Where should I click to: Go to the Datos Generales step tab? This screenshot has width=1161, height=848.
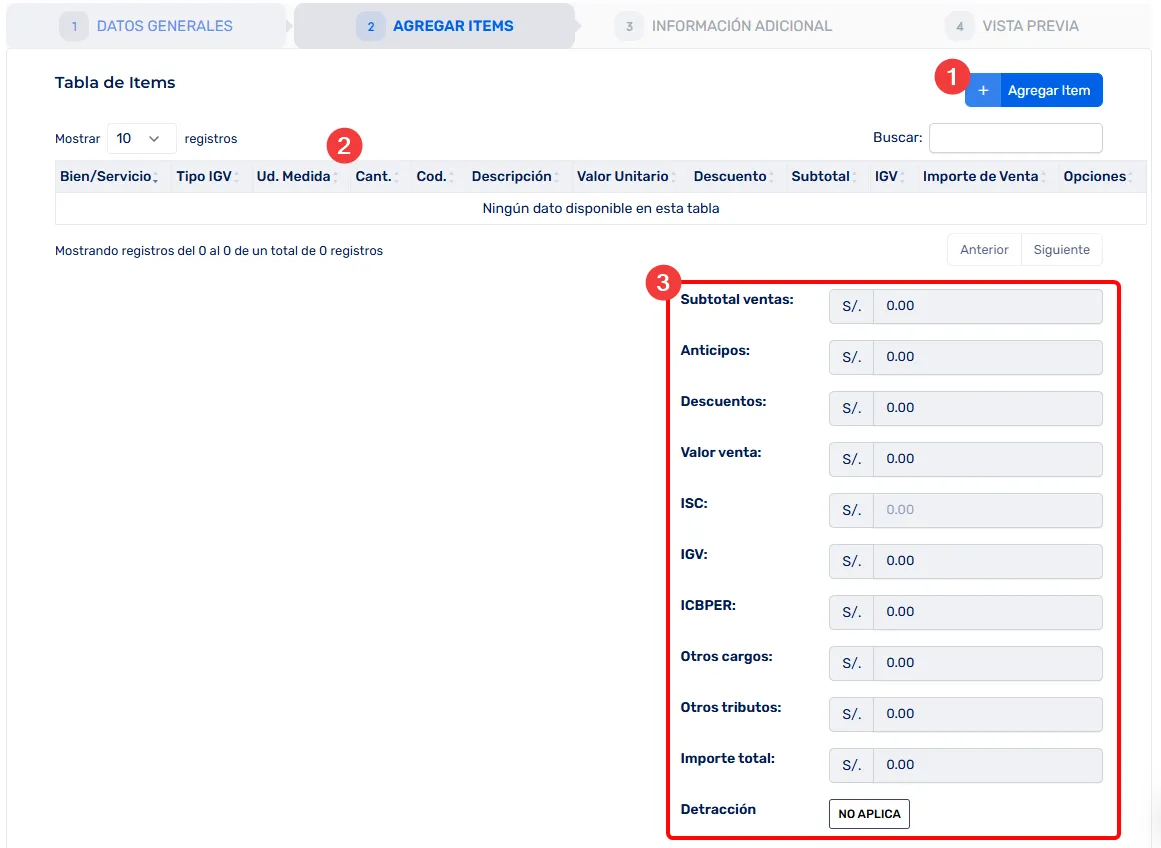tap(150, 26)
